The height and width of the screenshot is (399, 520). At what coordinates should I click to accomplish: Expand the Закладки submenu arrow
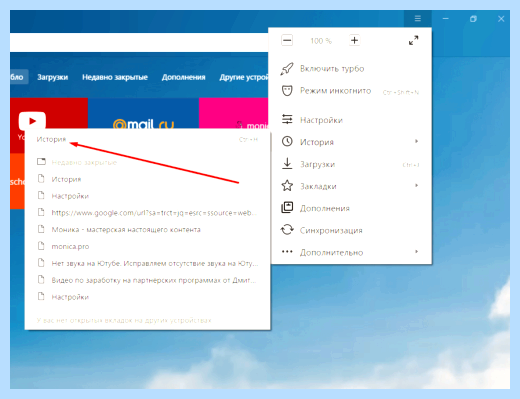click(x=416, y=185)
